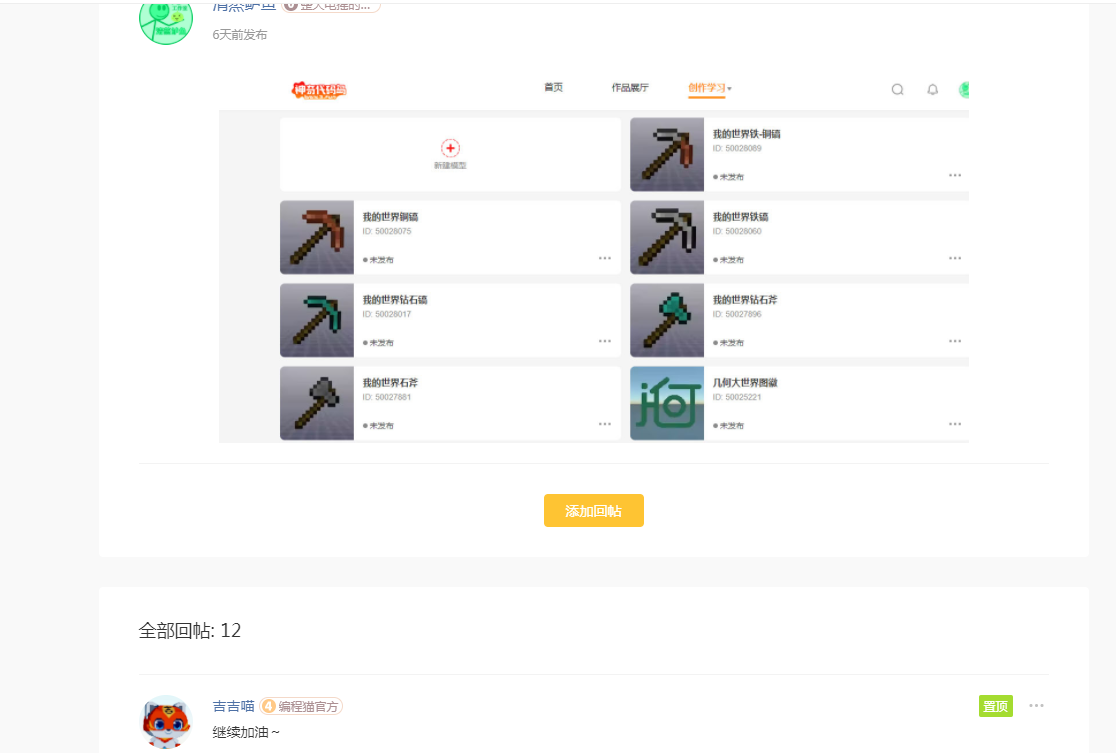Image resolution: width=1116 pixels, height=754 pixels.
Task: Click the 未发布 status on the 我的世界铁镐 card
Action: (x=728, y=260)
